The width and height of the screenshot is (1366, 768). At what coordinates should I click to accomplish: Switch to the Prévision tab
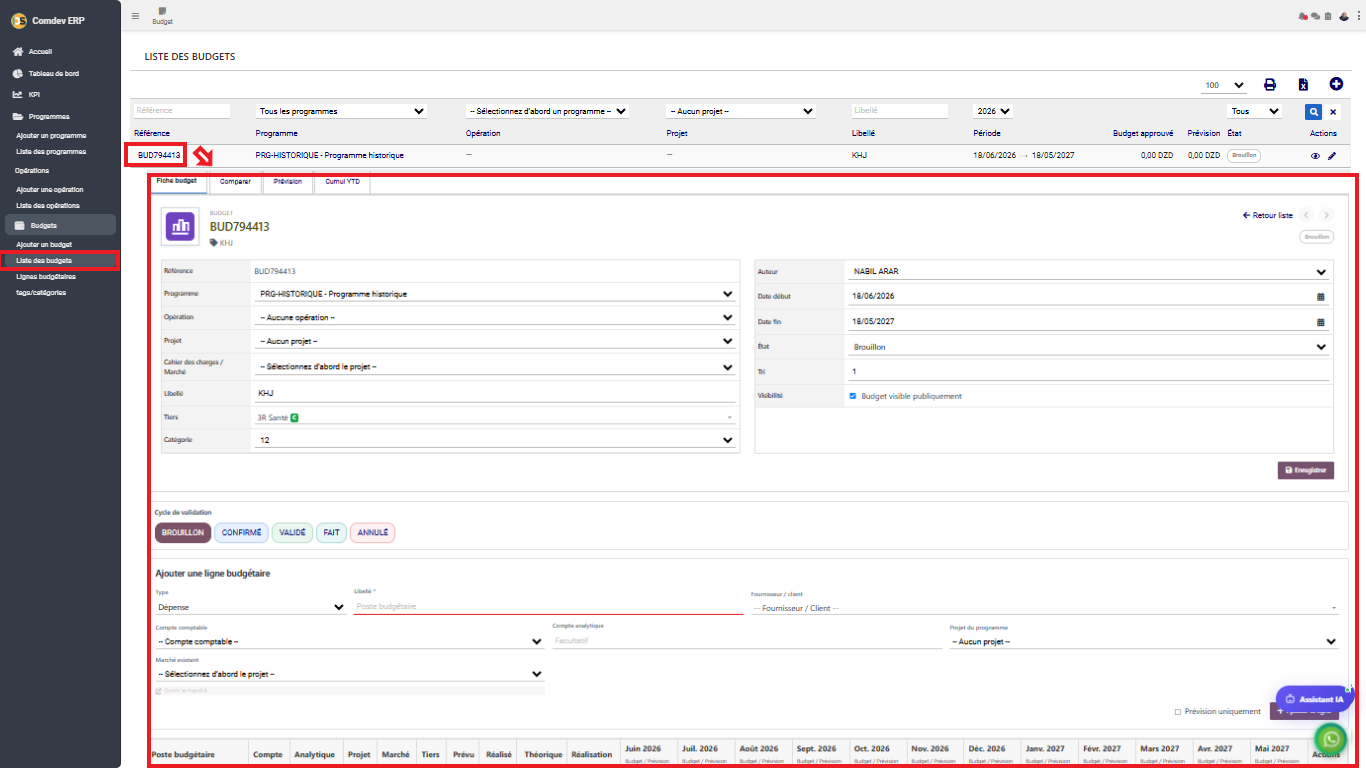pyautogui.click(x=287, y=181)
